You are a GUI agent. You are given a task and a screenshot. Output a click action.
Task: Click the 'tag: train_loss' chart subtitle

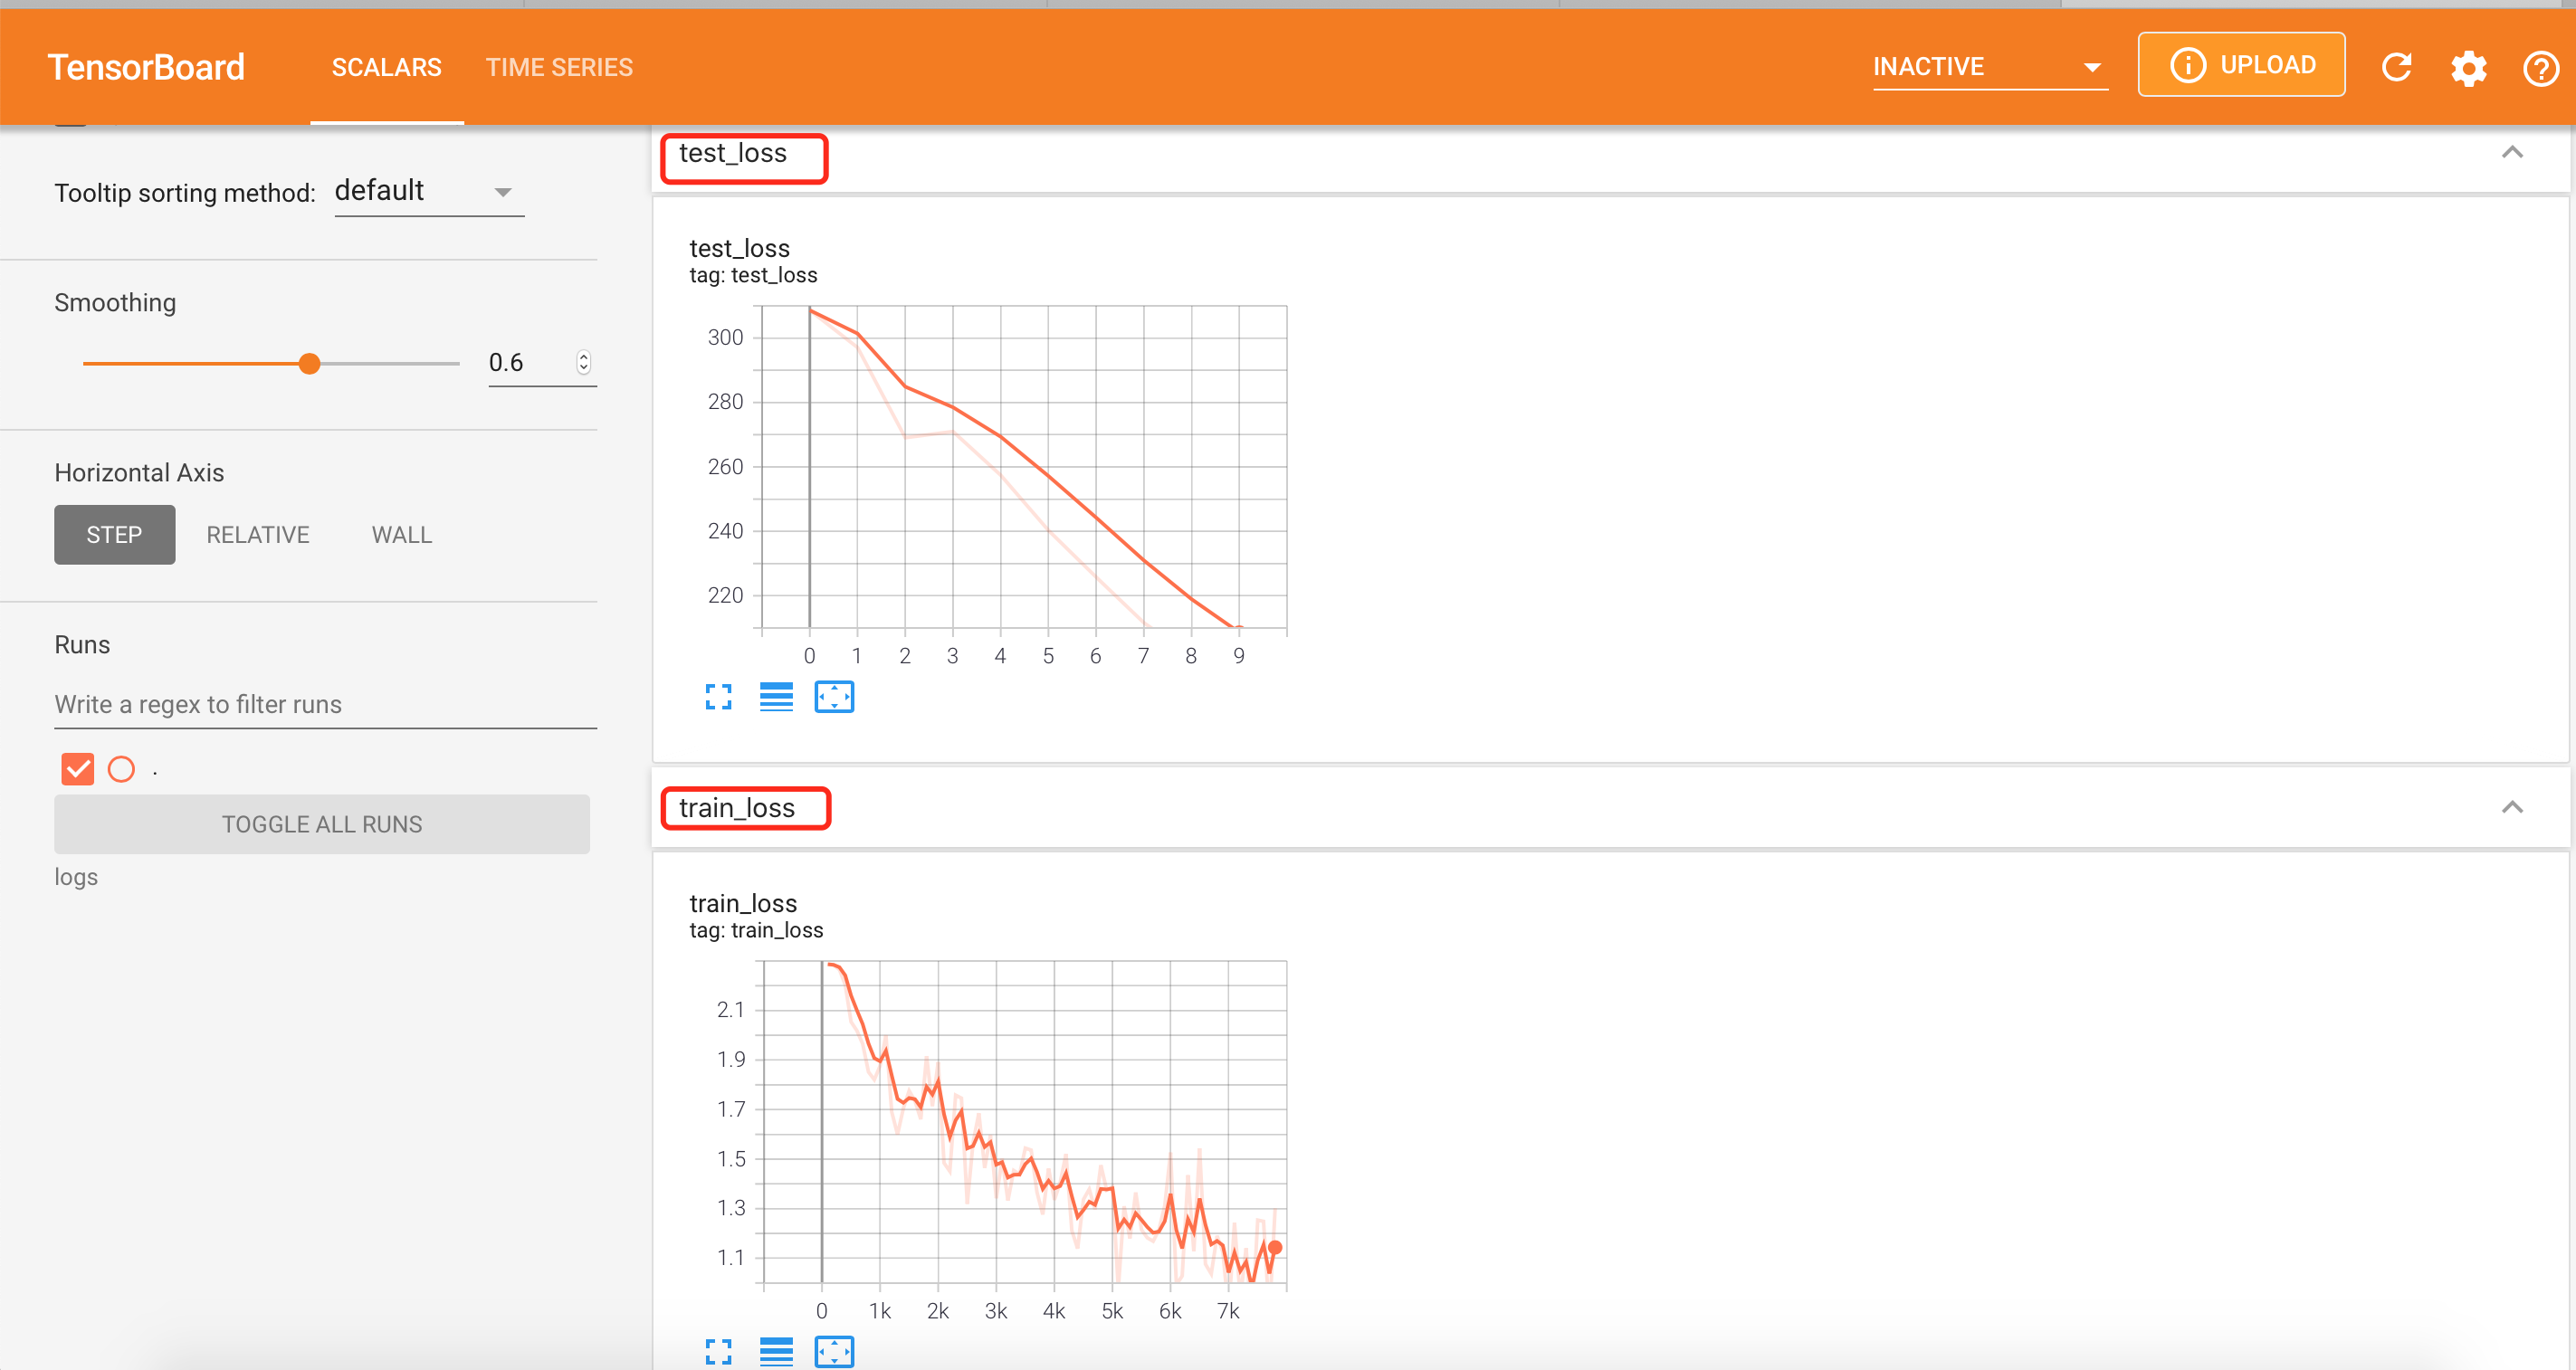click(756, 930)
